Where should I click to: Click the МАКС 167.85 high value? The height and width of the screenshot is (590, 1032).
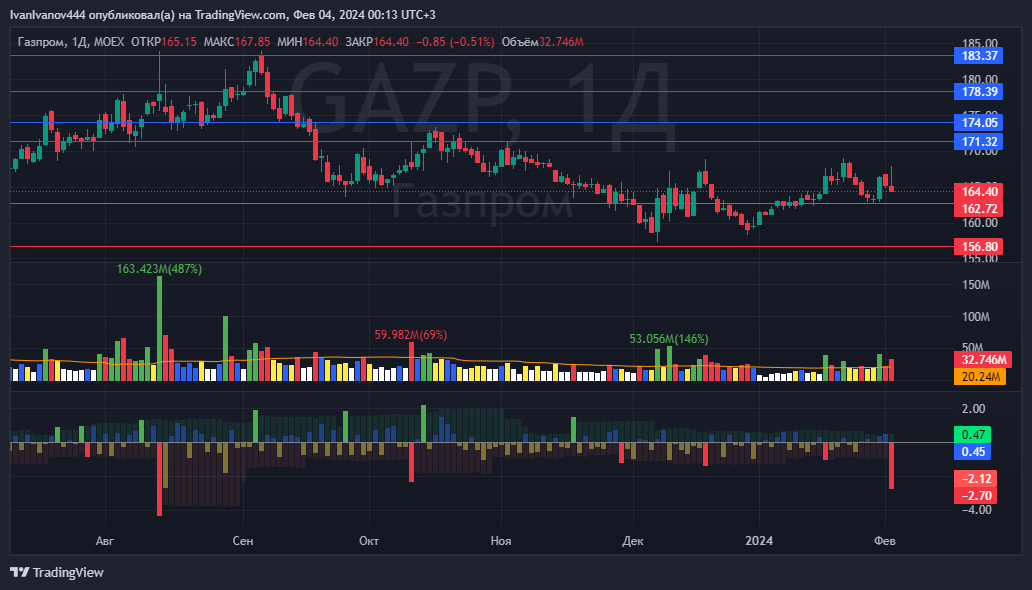point(237,41)
